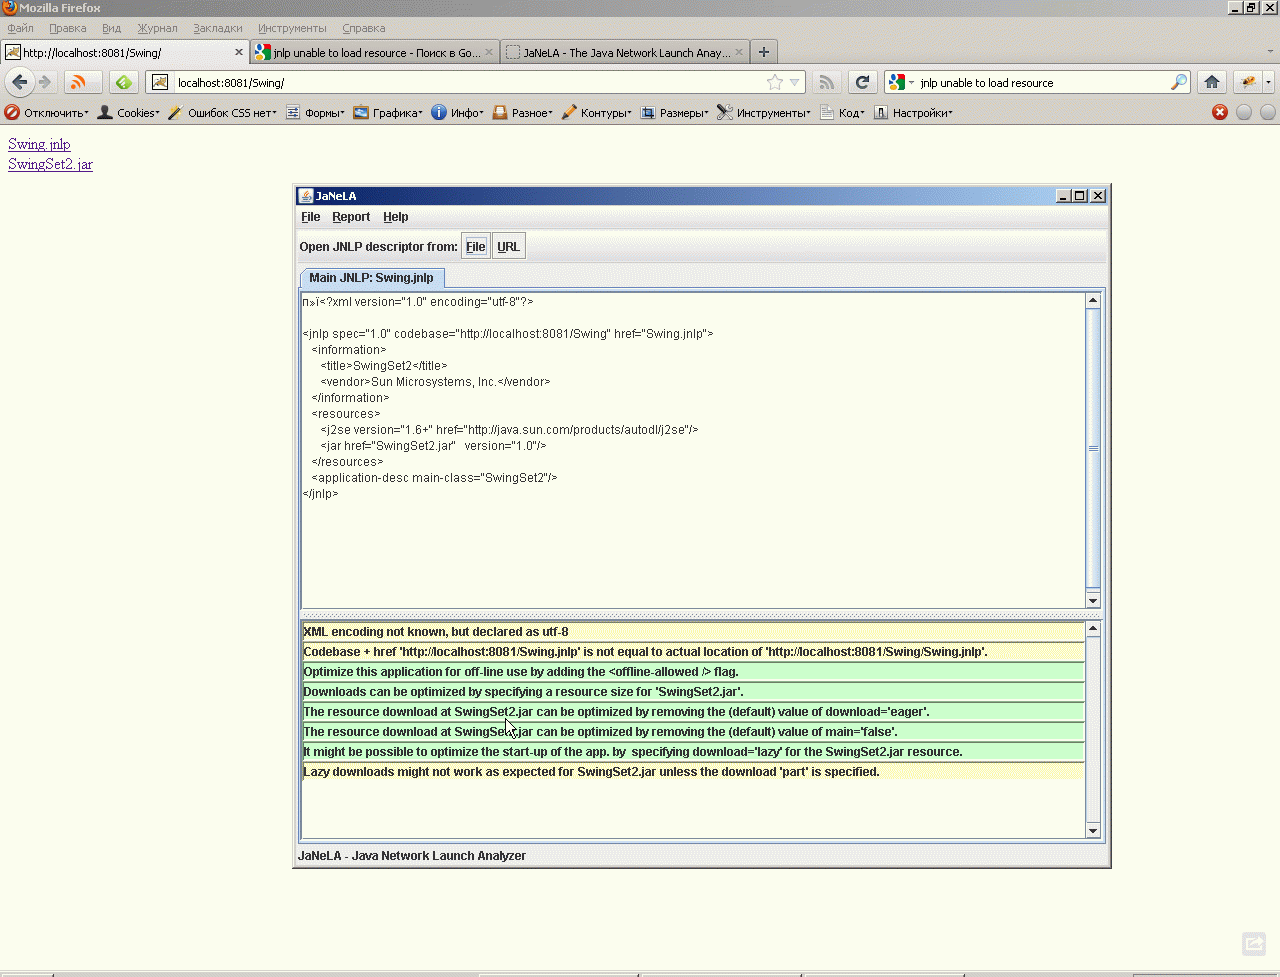Open JaNeLA Report menu
The width and height of the screenshot is (1280, 977).
(351, 216)
